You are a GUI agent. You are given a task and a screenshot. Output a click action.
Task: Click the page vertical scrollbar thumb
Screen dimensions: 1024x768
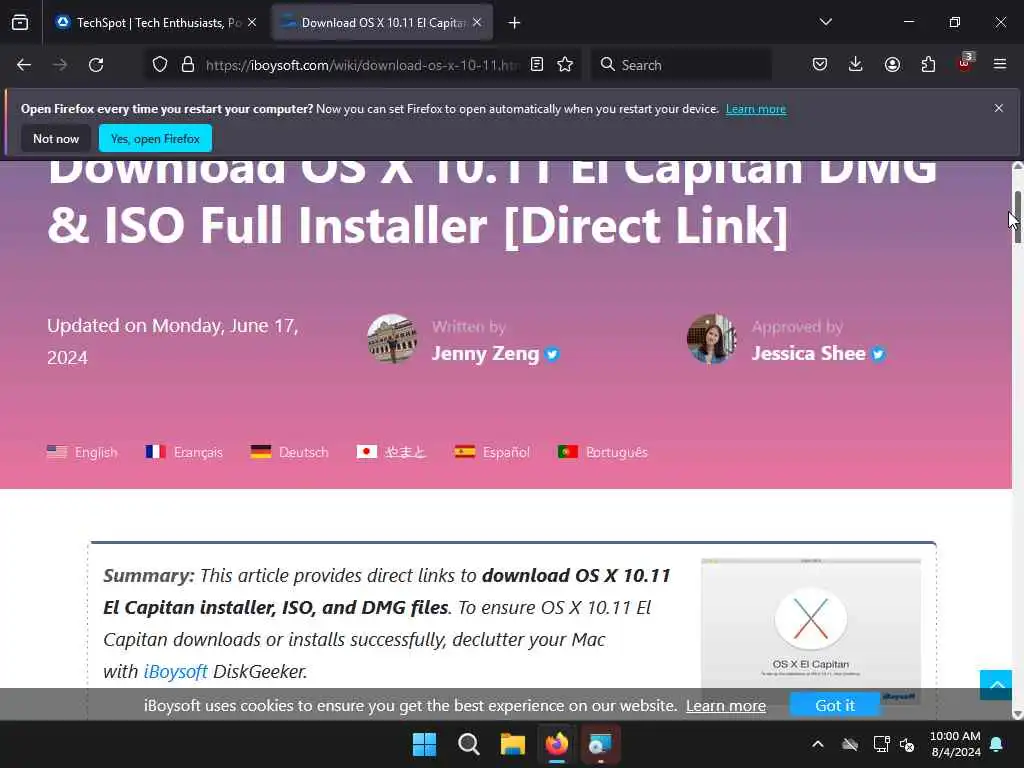pyautogui.click(x=1017, y=218)
